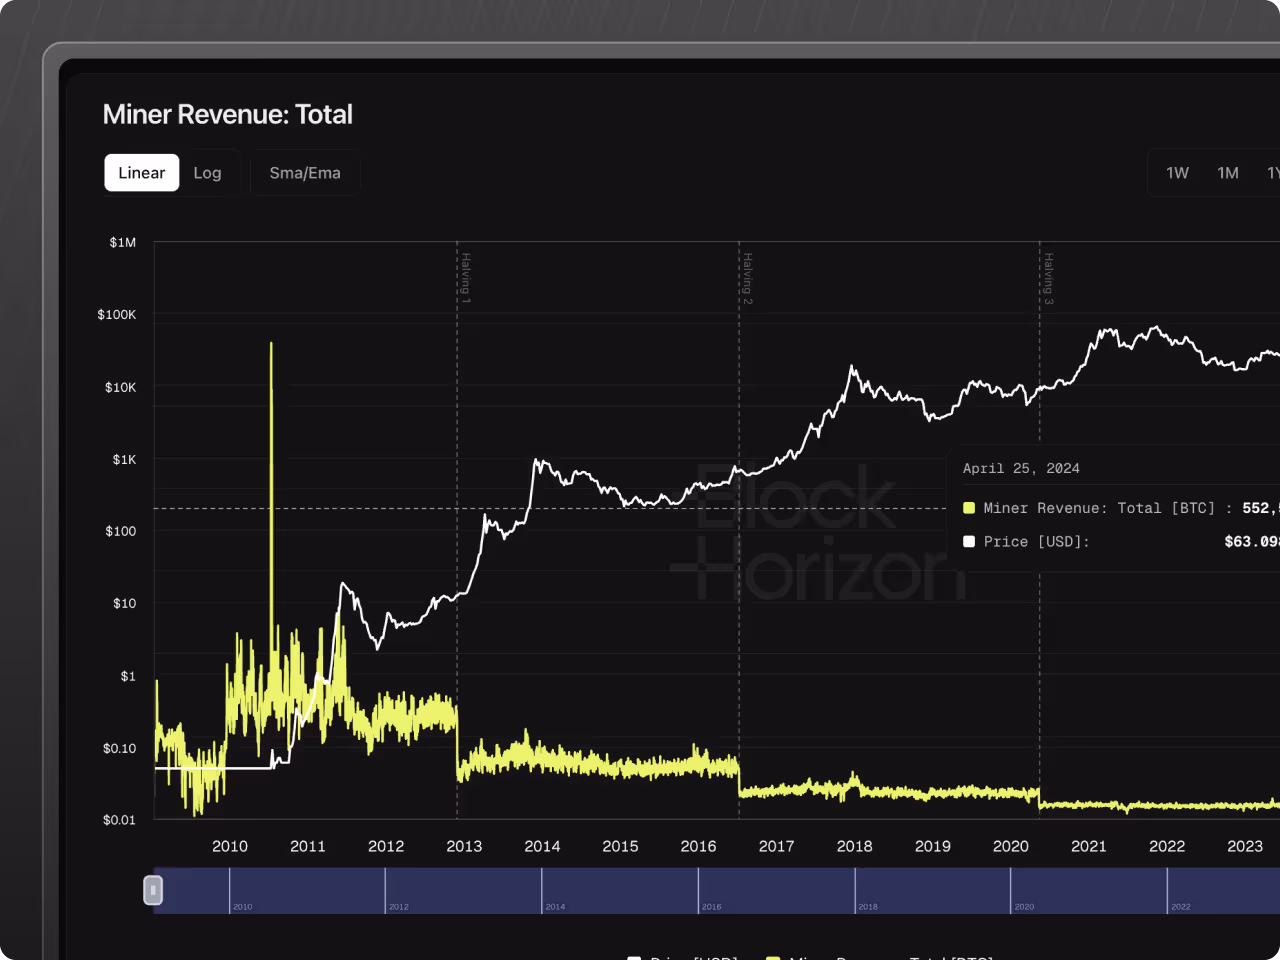Click the 2011 x-axis year label
This screenshot has height=960, width=1280.
click(x=308, y=846)
